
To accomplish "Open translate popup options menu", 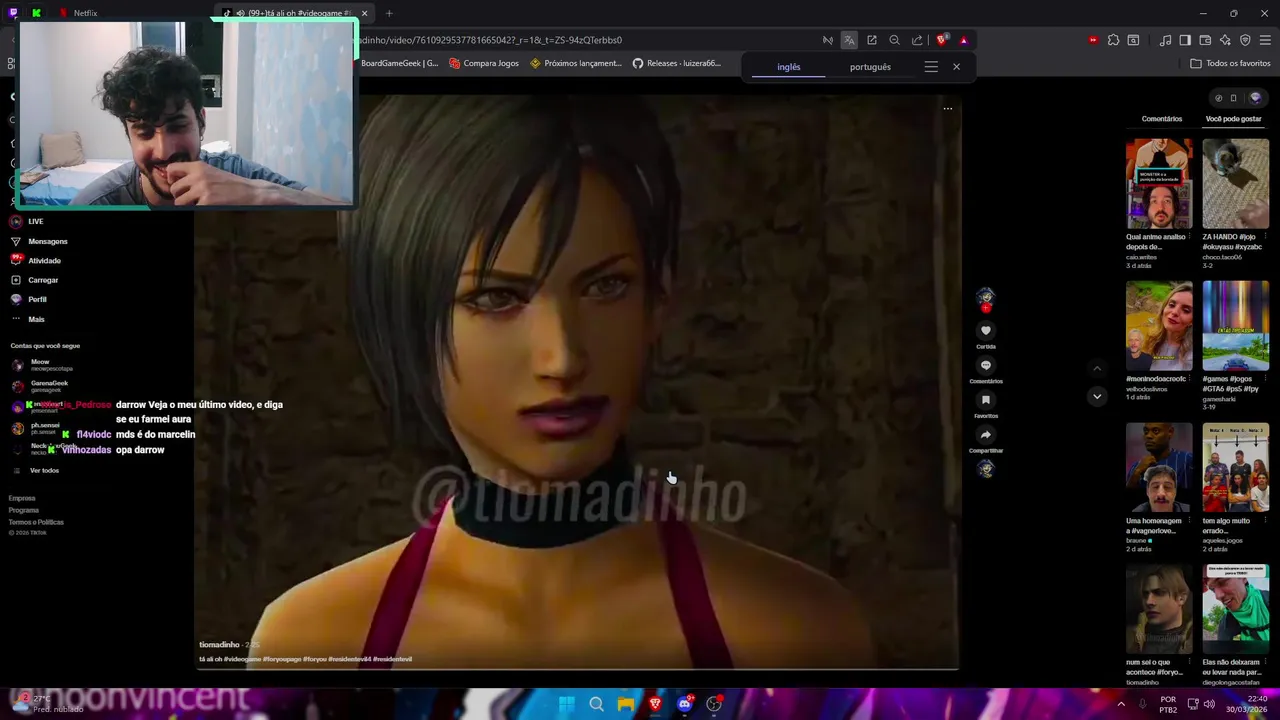I will 931,67.
